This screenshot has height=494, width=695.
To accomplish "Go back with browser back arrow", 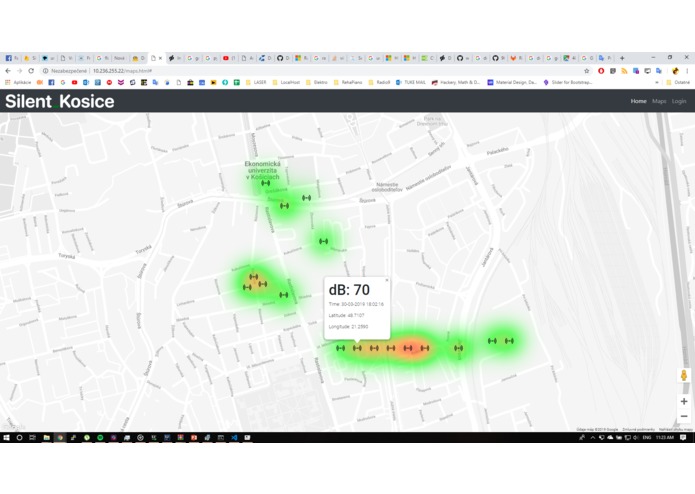I will point(8,70).
